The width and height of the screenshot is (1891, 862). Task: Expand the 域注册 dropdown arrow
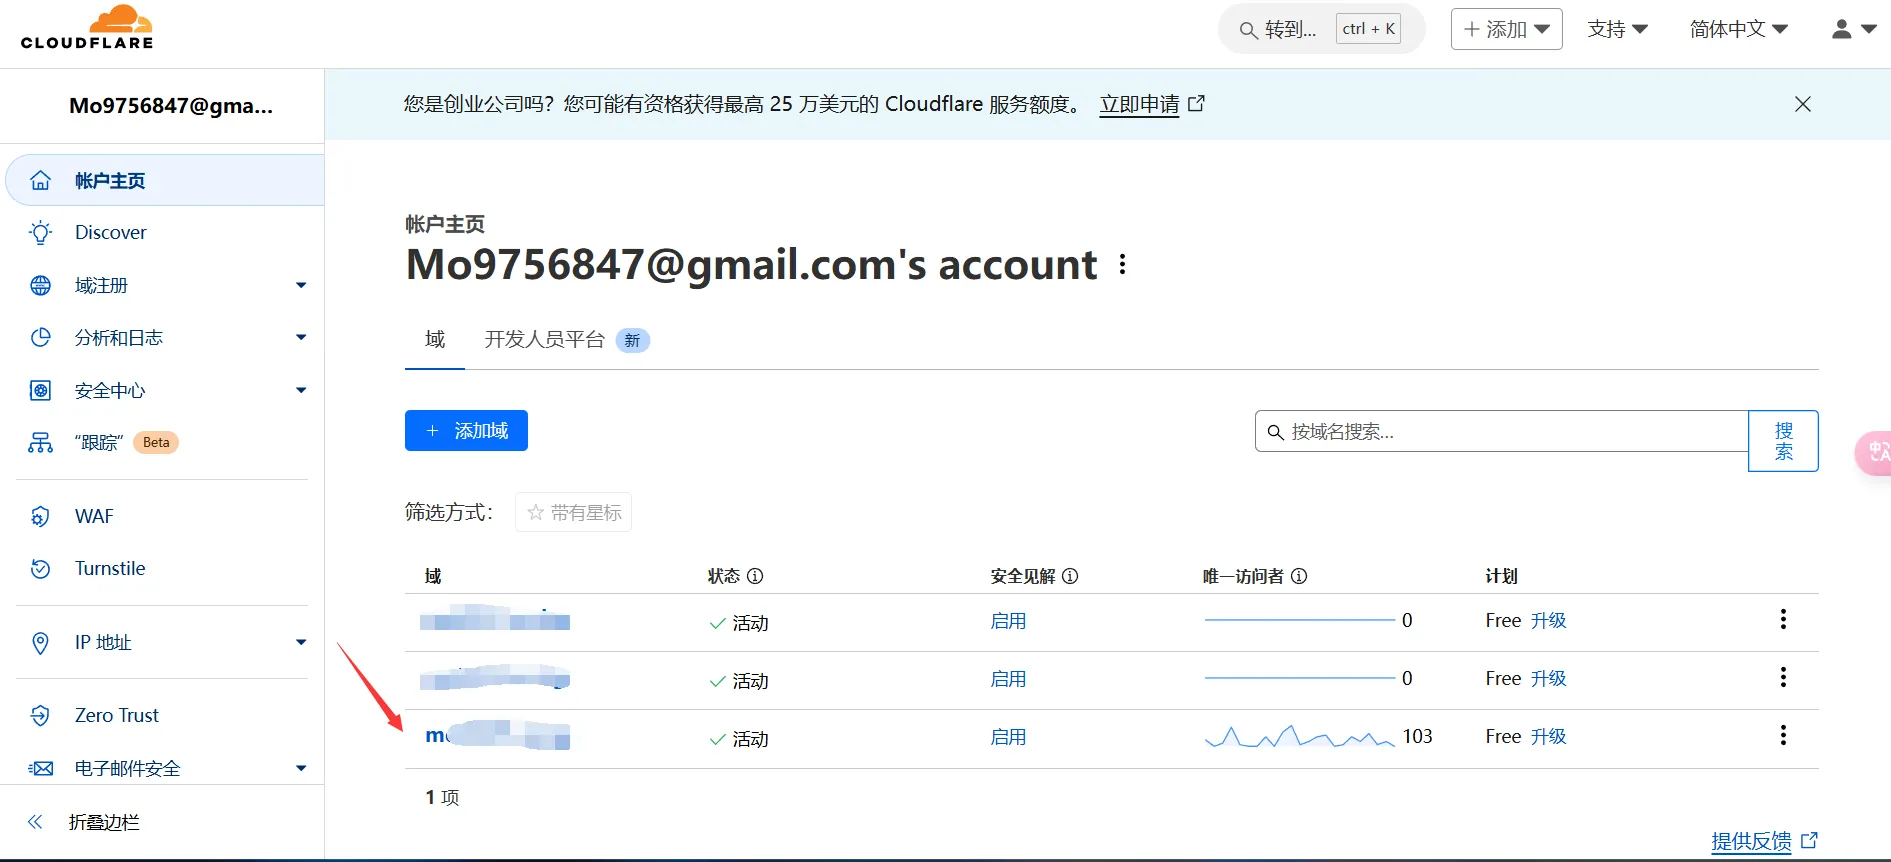pyautogui.click(x=301, y=285)
